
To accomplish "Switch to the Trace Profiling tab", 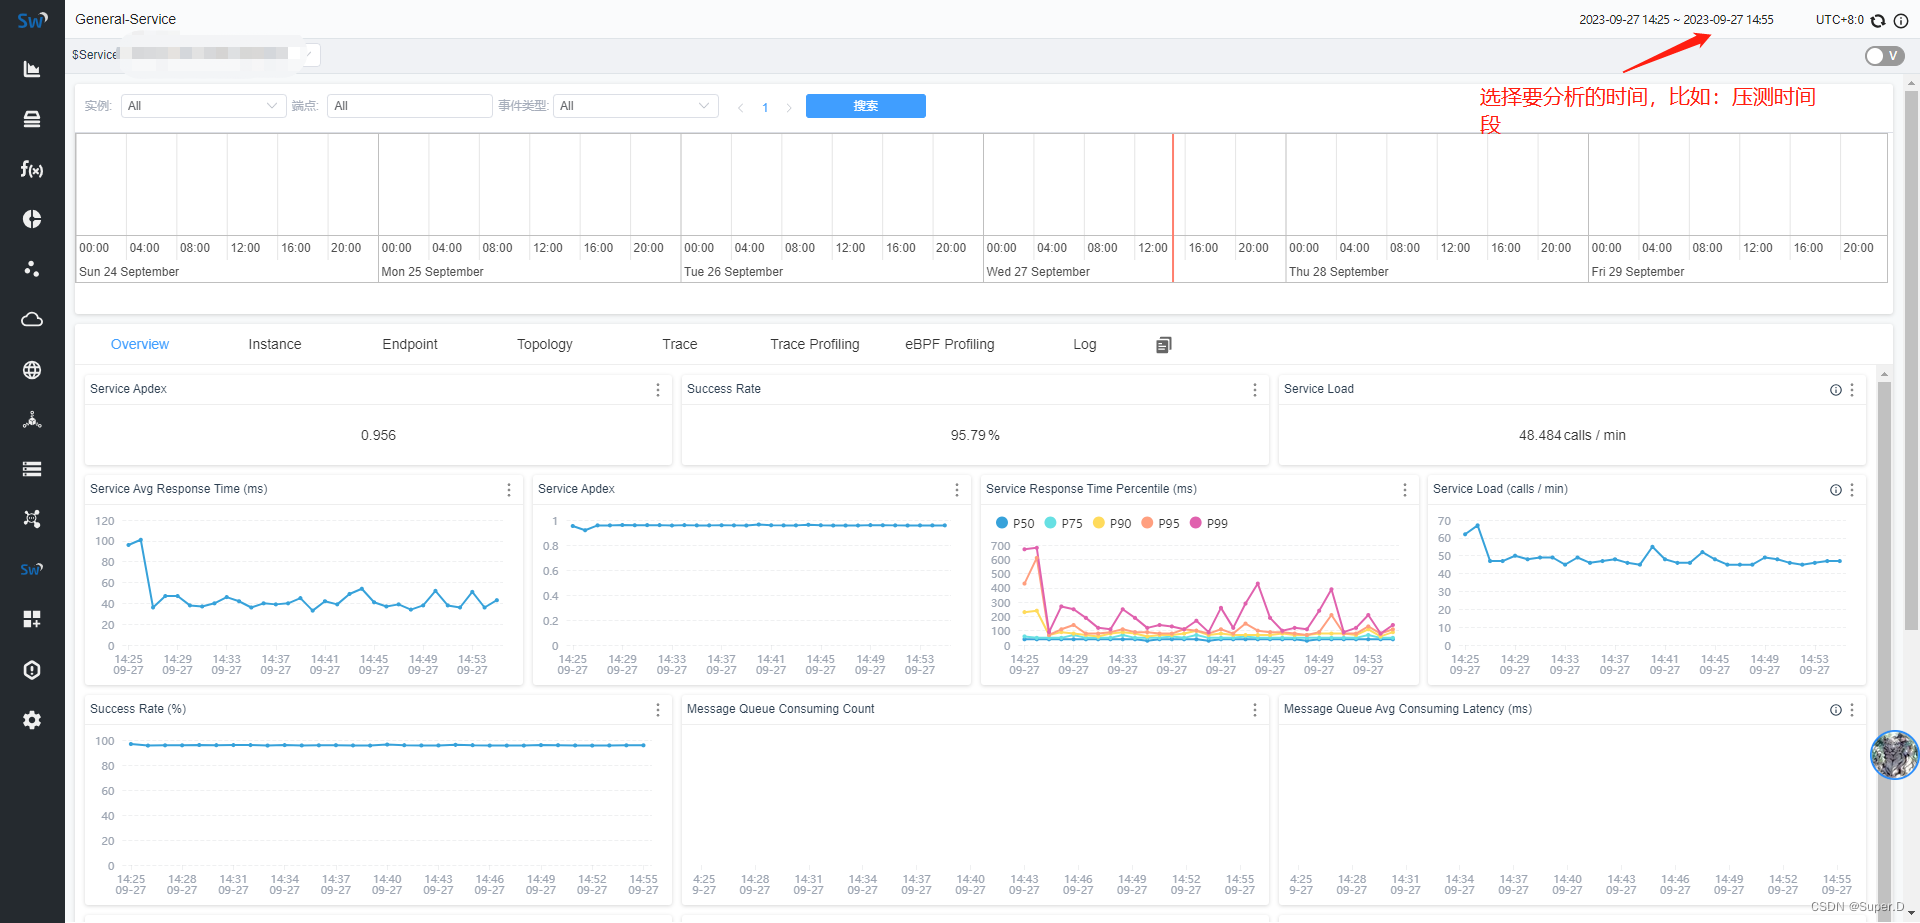I will pos(815,344).
